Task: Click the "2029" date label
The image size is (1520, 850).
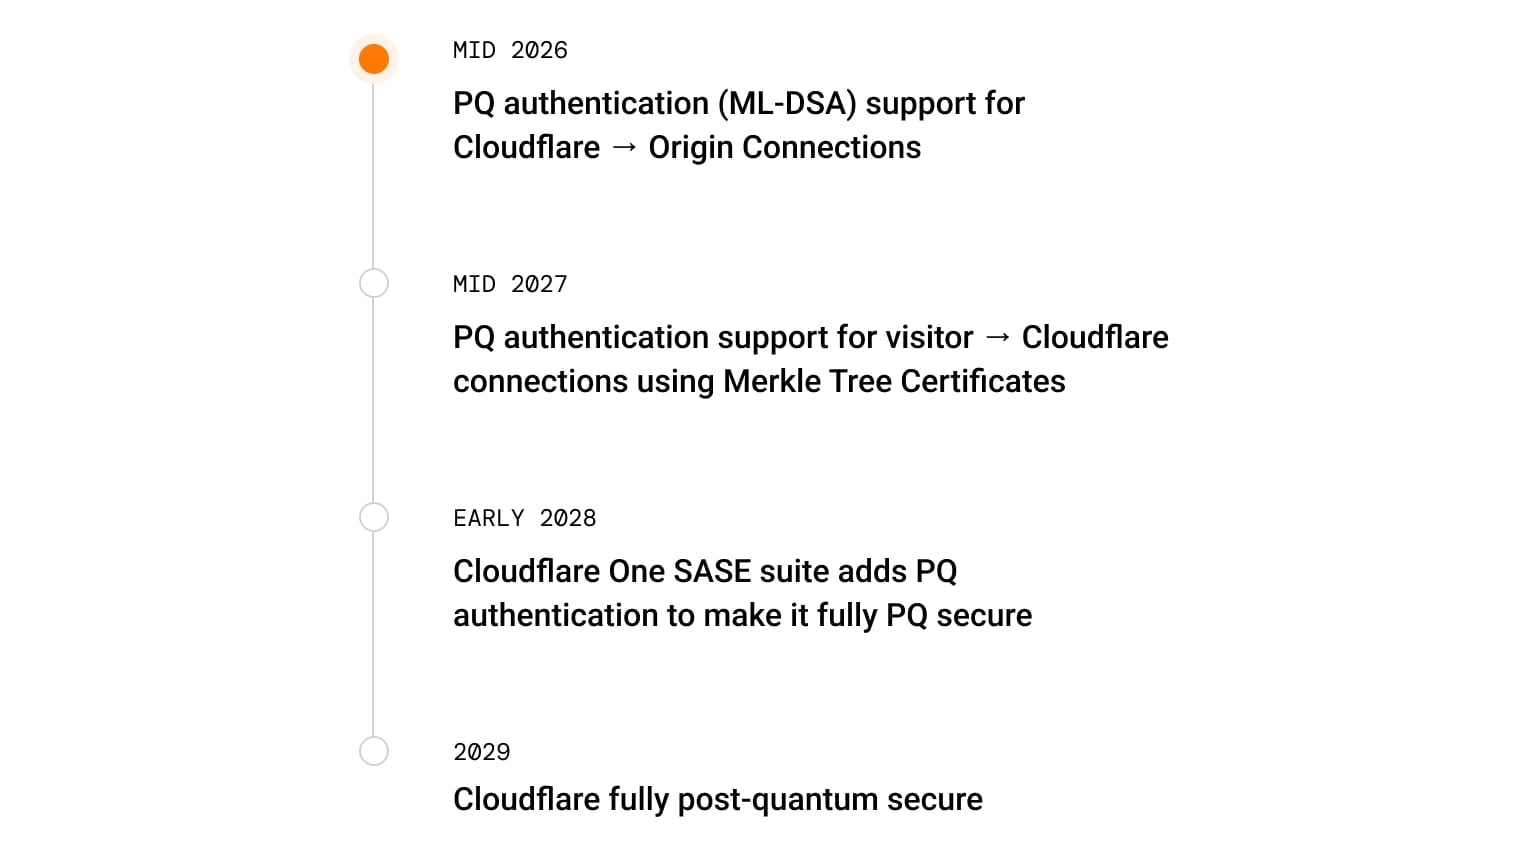Action: 481,752
